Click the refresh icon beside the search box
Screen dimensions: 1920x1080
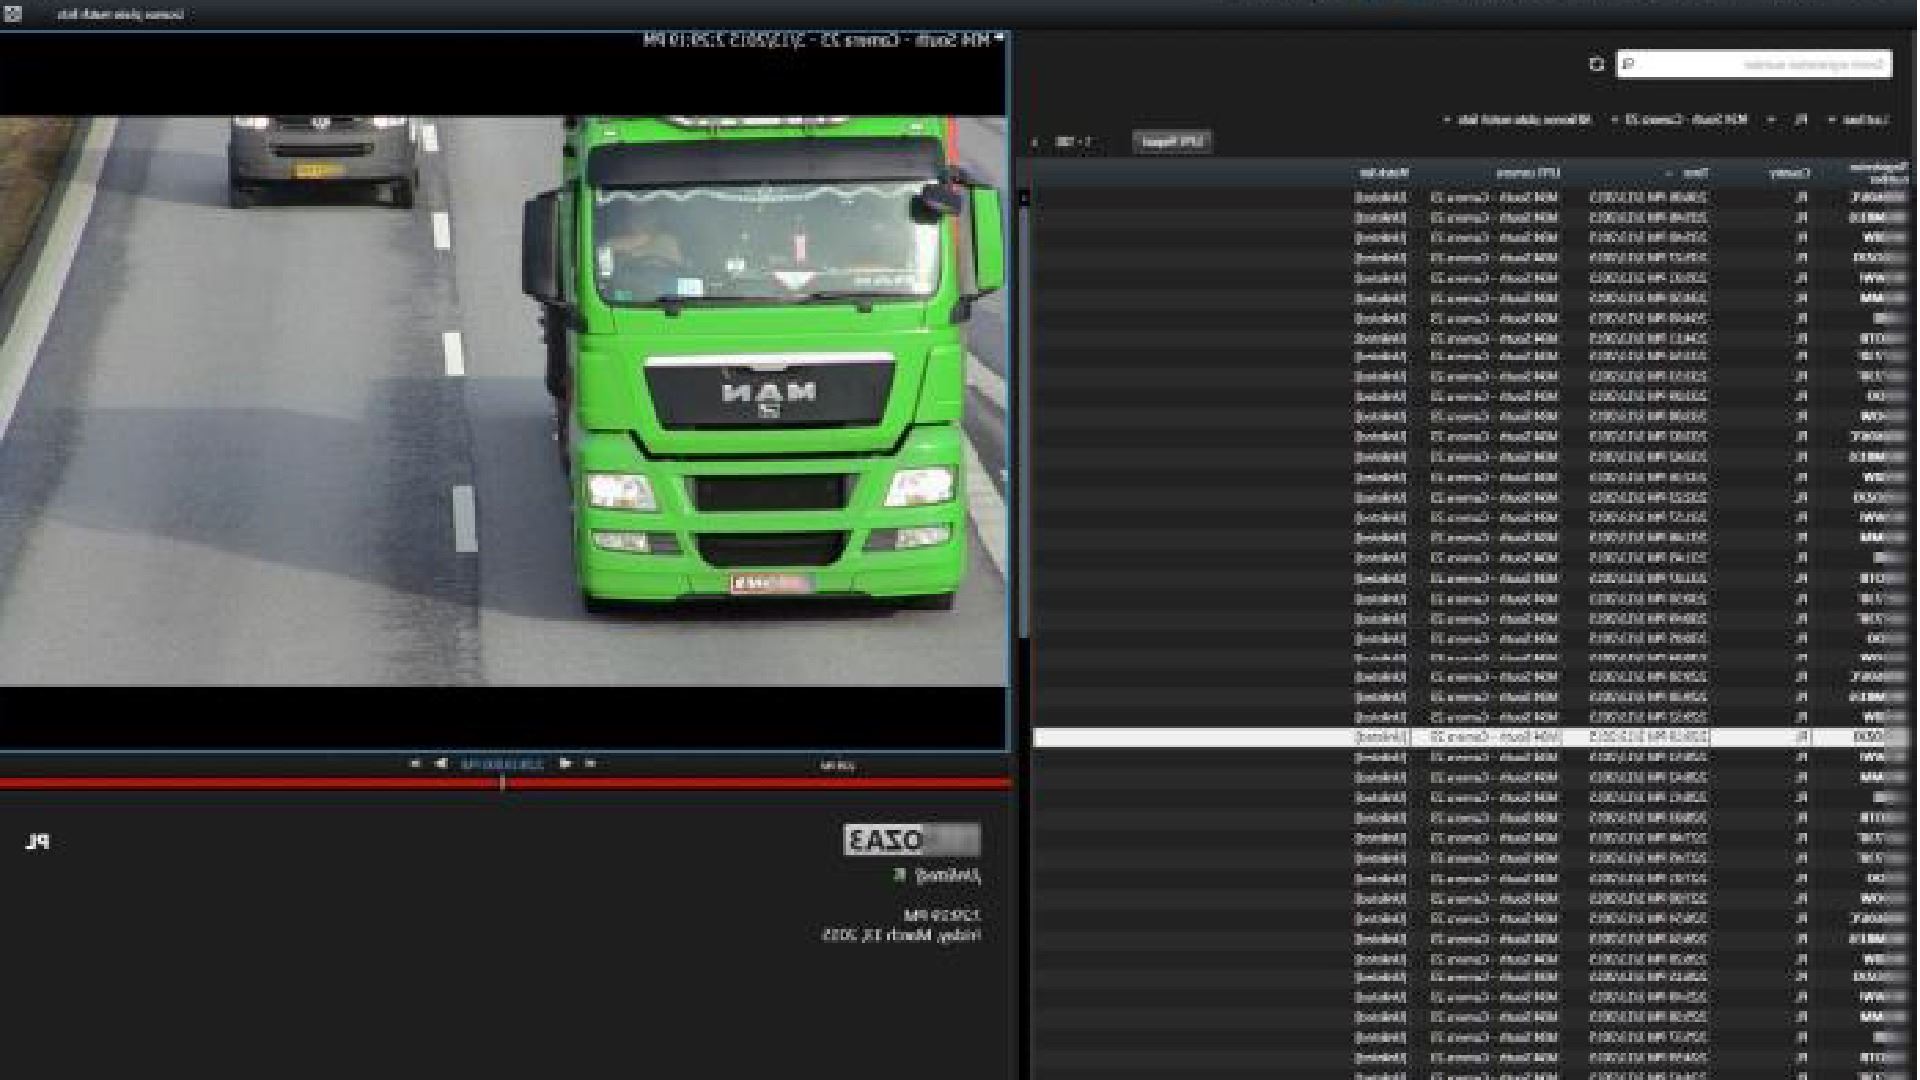pyautogui.click(x=1596, y=64)
